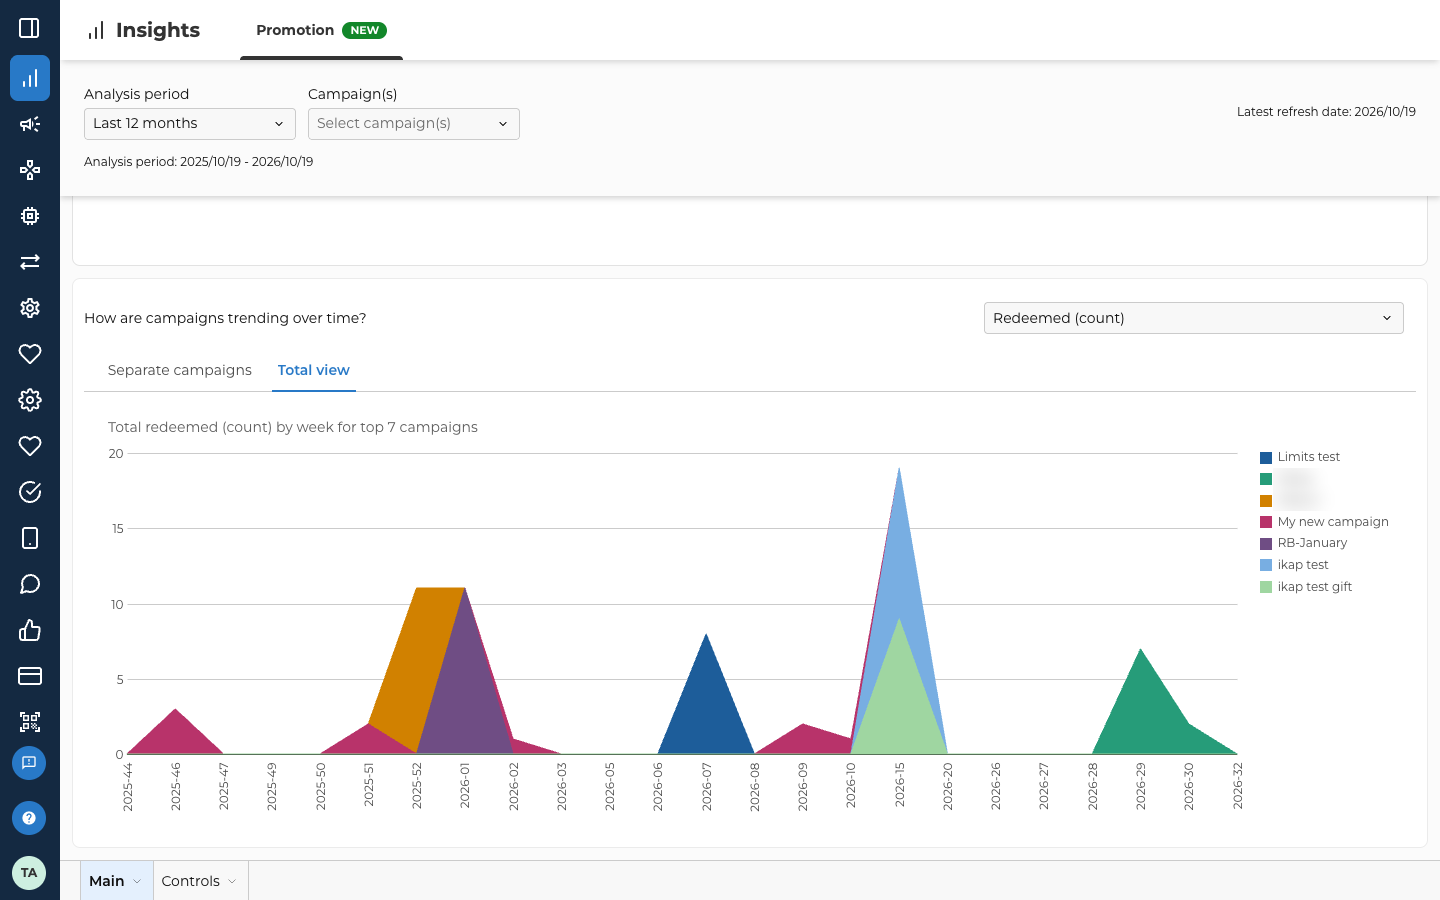Click the x-axis label 2025-44
Viewport: 1440px width, 900px height.
point(128,786)
